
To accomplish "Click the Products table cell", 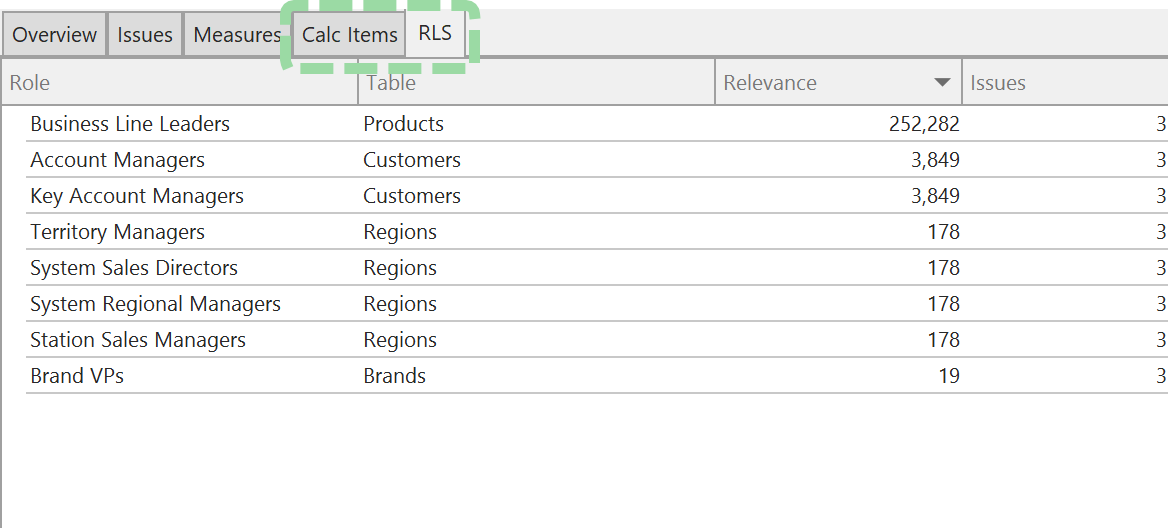I will coord(403,124).
